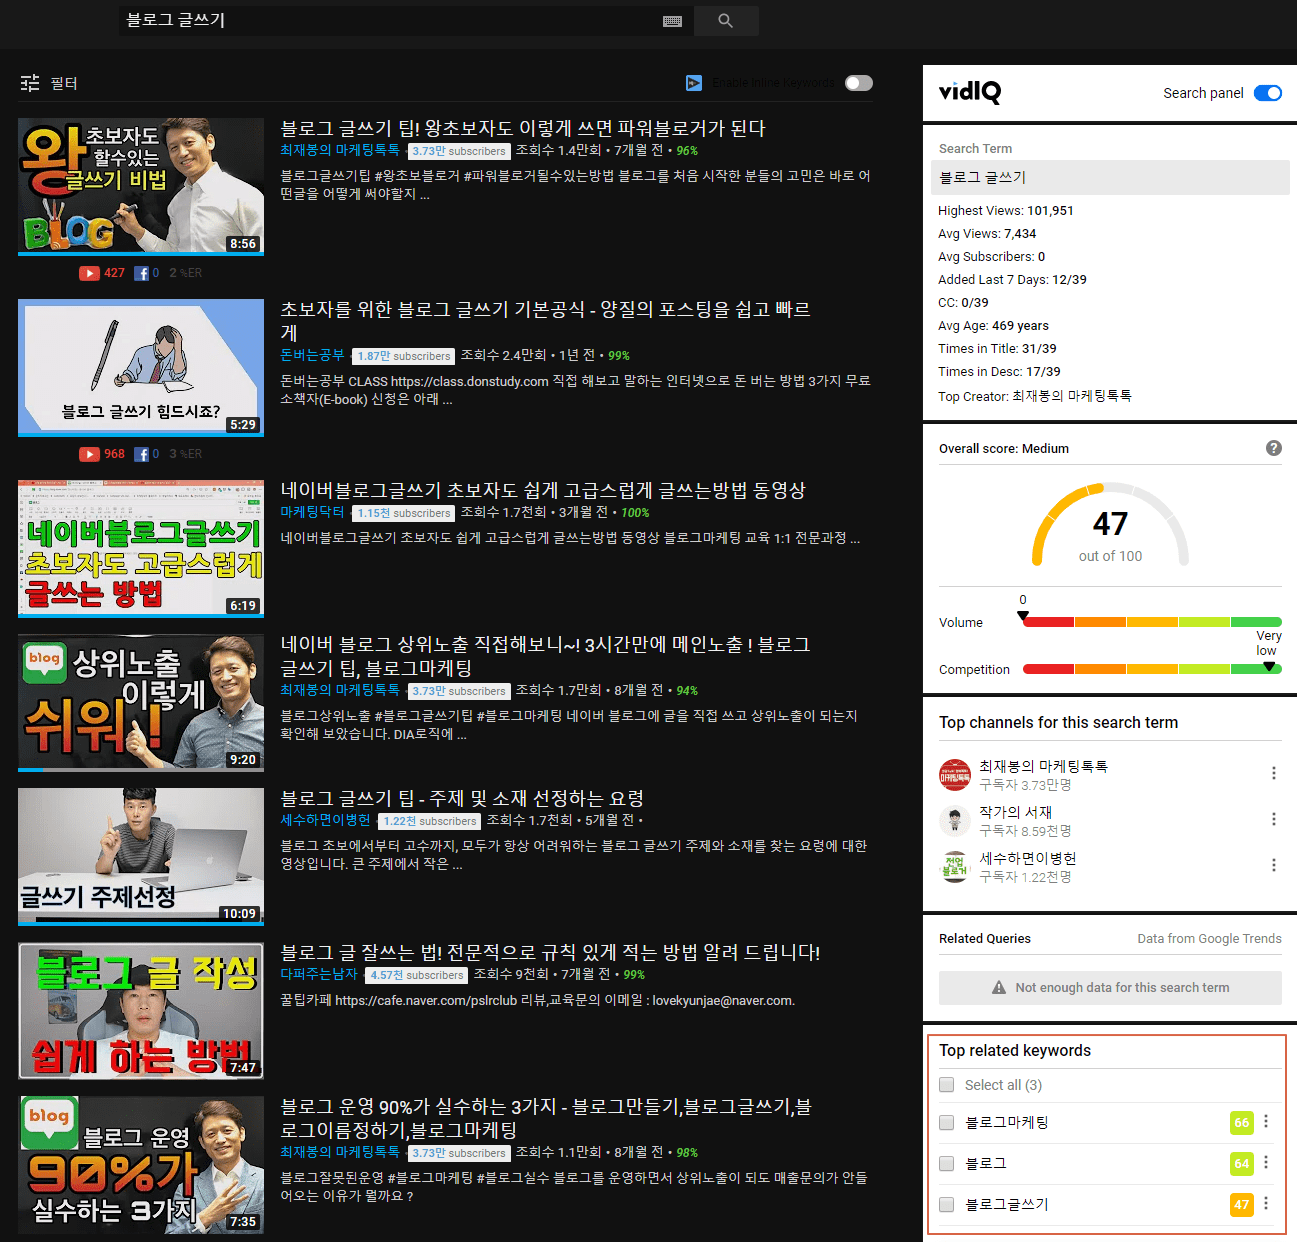This screenshot has width=1297, height=1242.
Task: Click 작가의 서재 channel avatar
Action: click(x=955, y=821)
